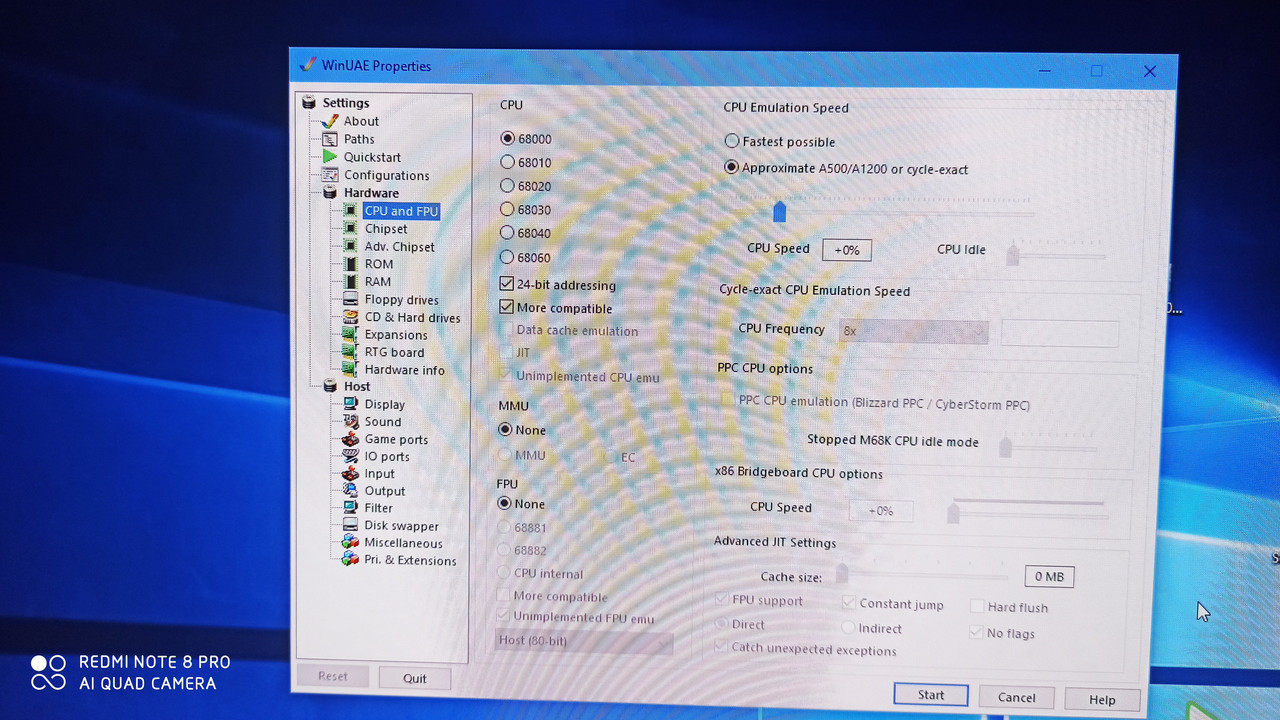This screenshot has height=720, width=1280.
Task: Click the Chipset chip icon
Action: (350, 229)
